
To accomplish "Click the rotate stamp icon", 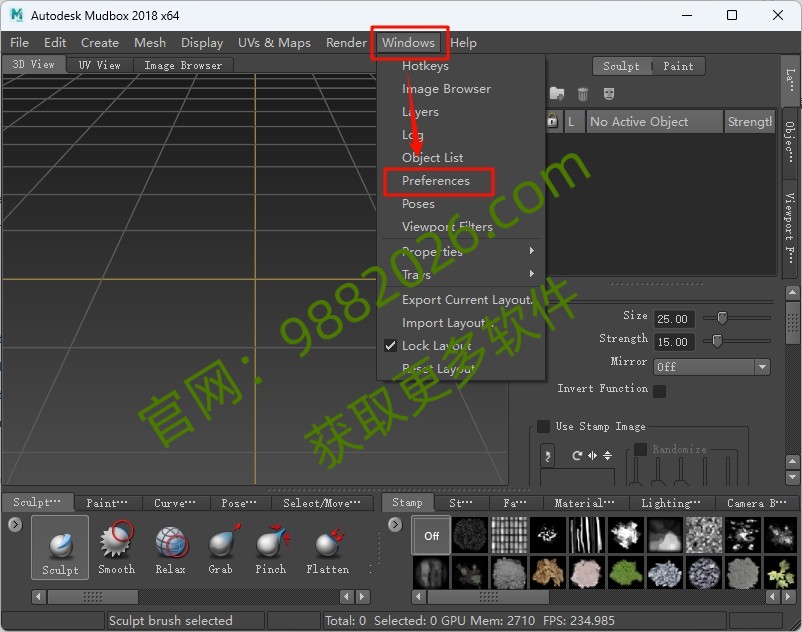I will 577,455.
